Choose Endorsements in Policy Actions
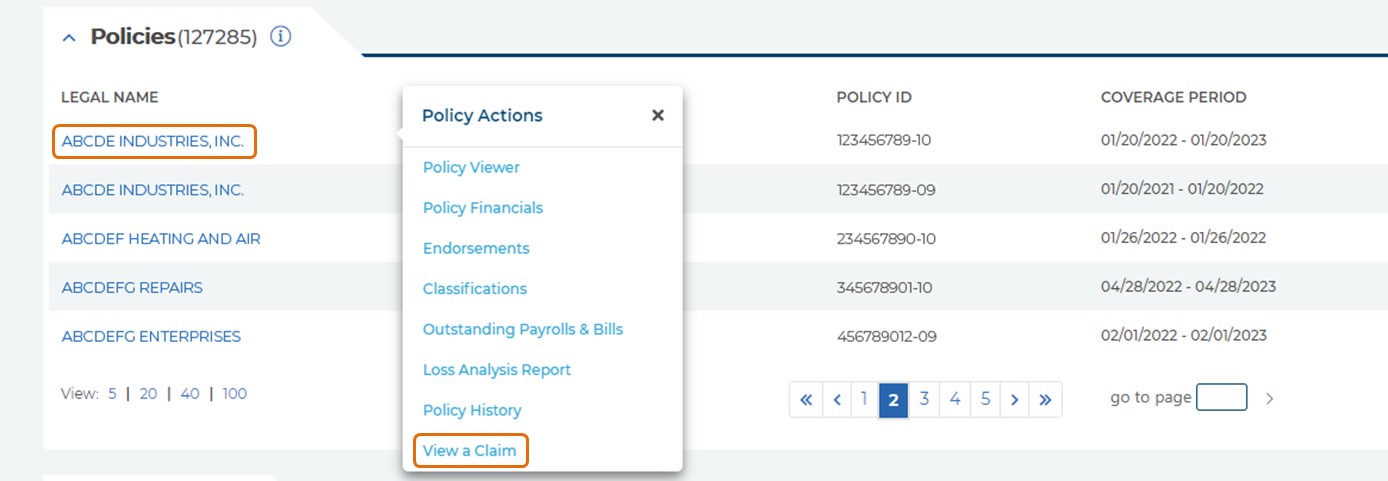Image resolution: width=1388 pixels, height=481 pixels. point(476,248)
